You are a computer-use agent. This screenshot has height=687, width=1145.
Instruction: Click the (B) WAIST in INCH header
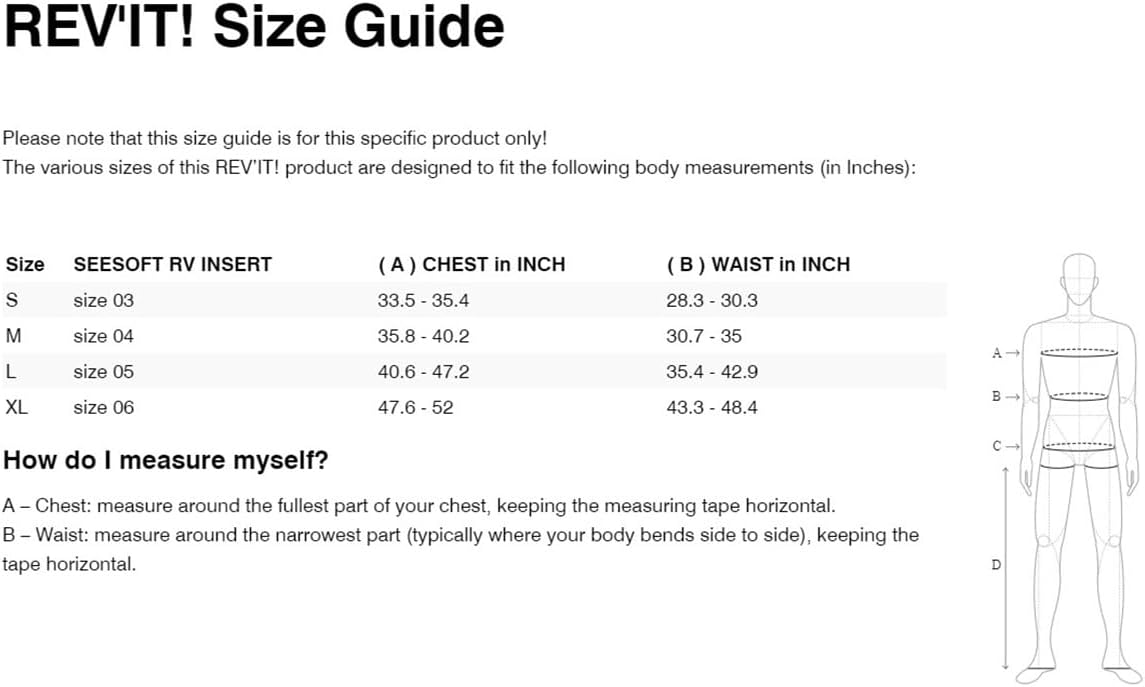(758, 265)
